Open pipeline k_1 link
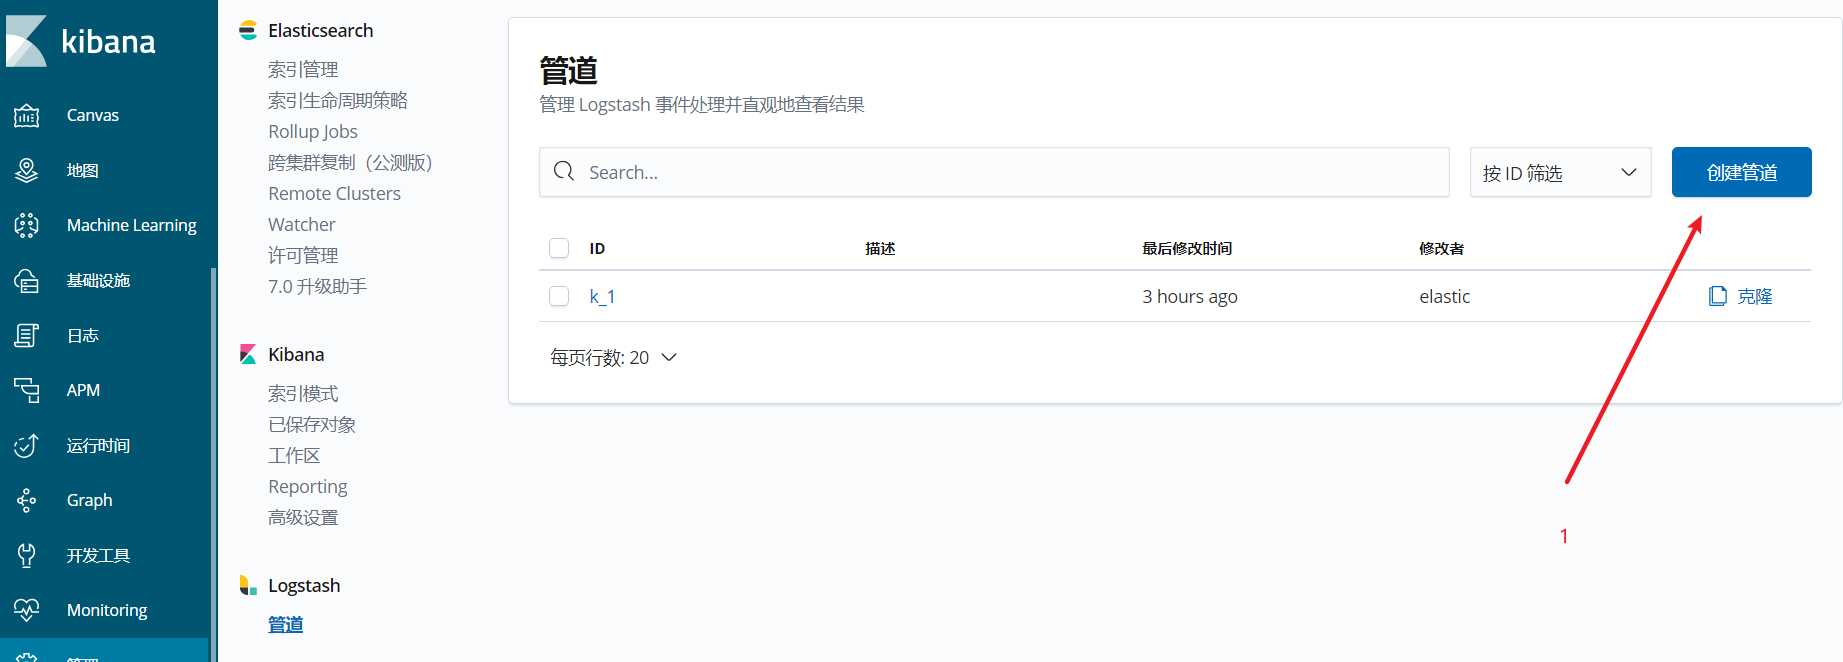This screenshot has height=662, width=1843. point(602,296)
